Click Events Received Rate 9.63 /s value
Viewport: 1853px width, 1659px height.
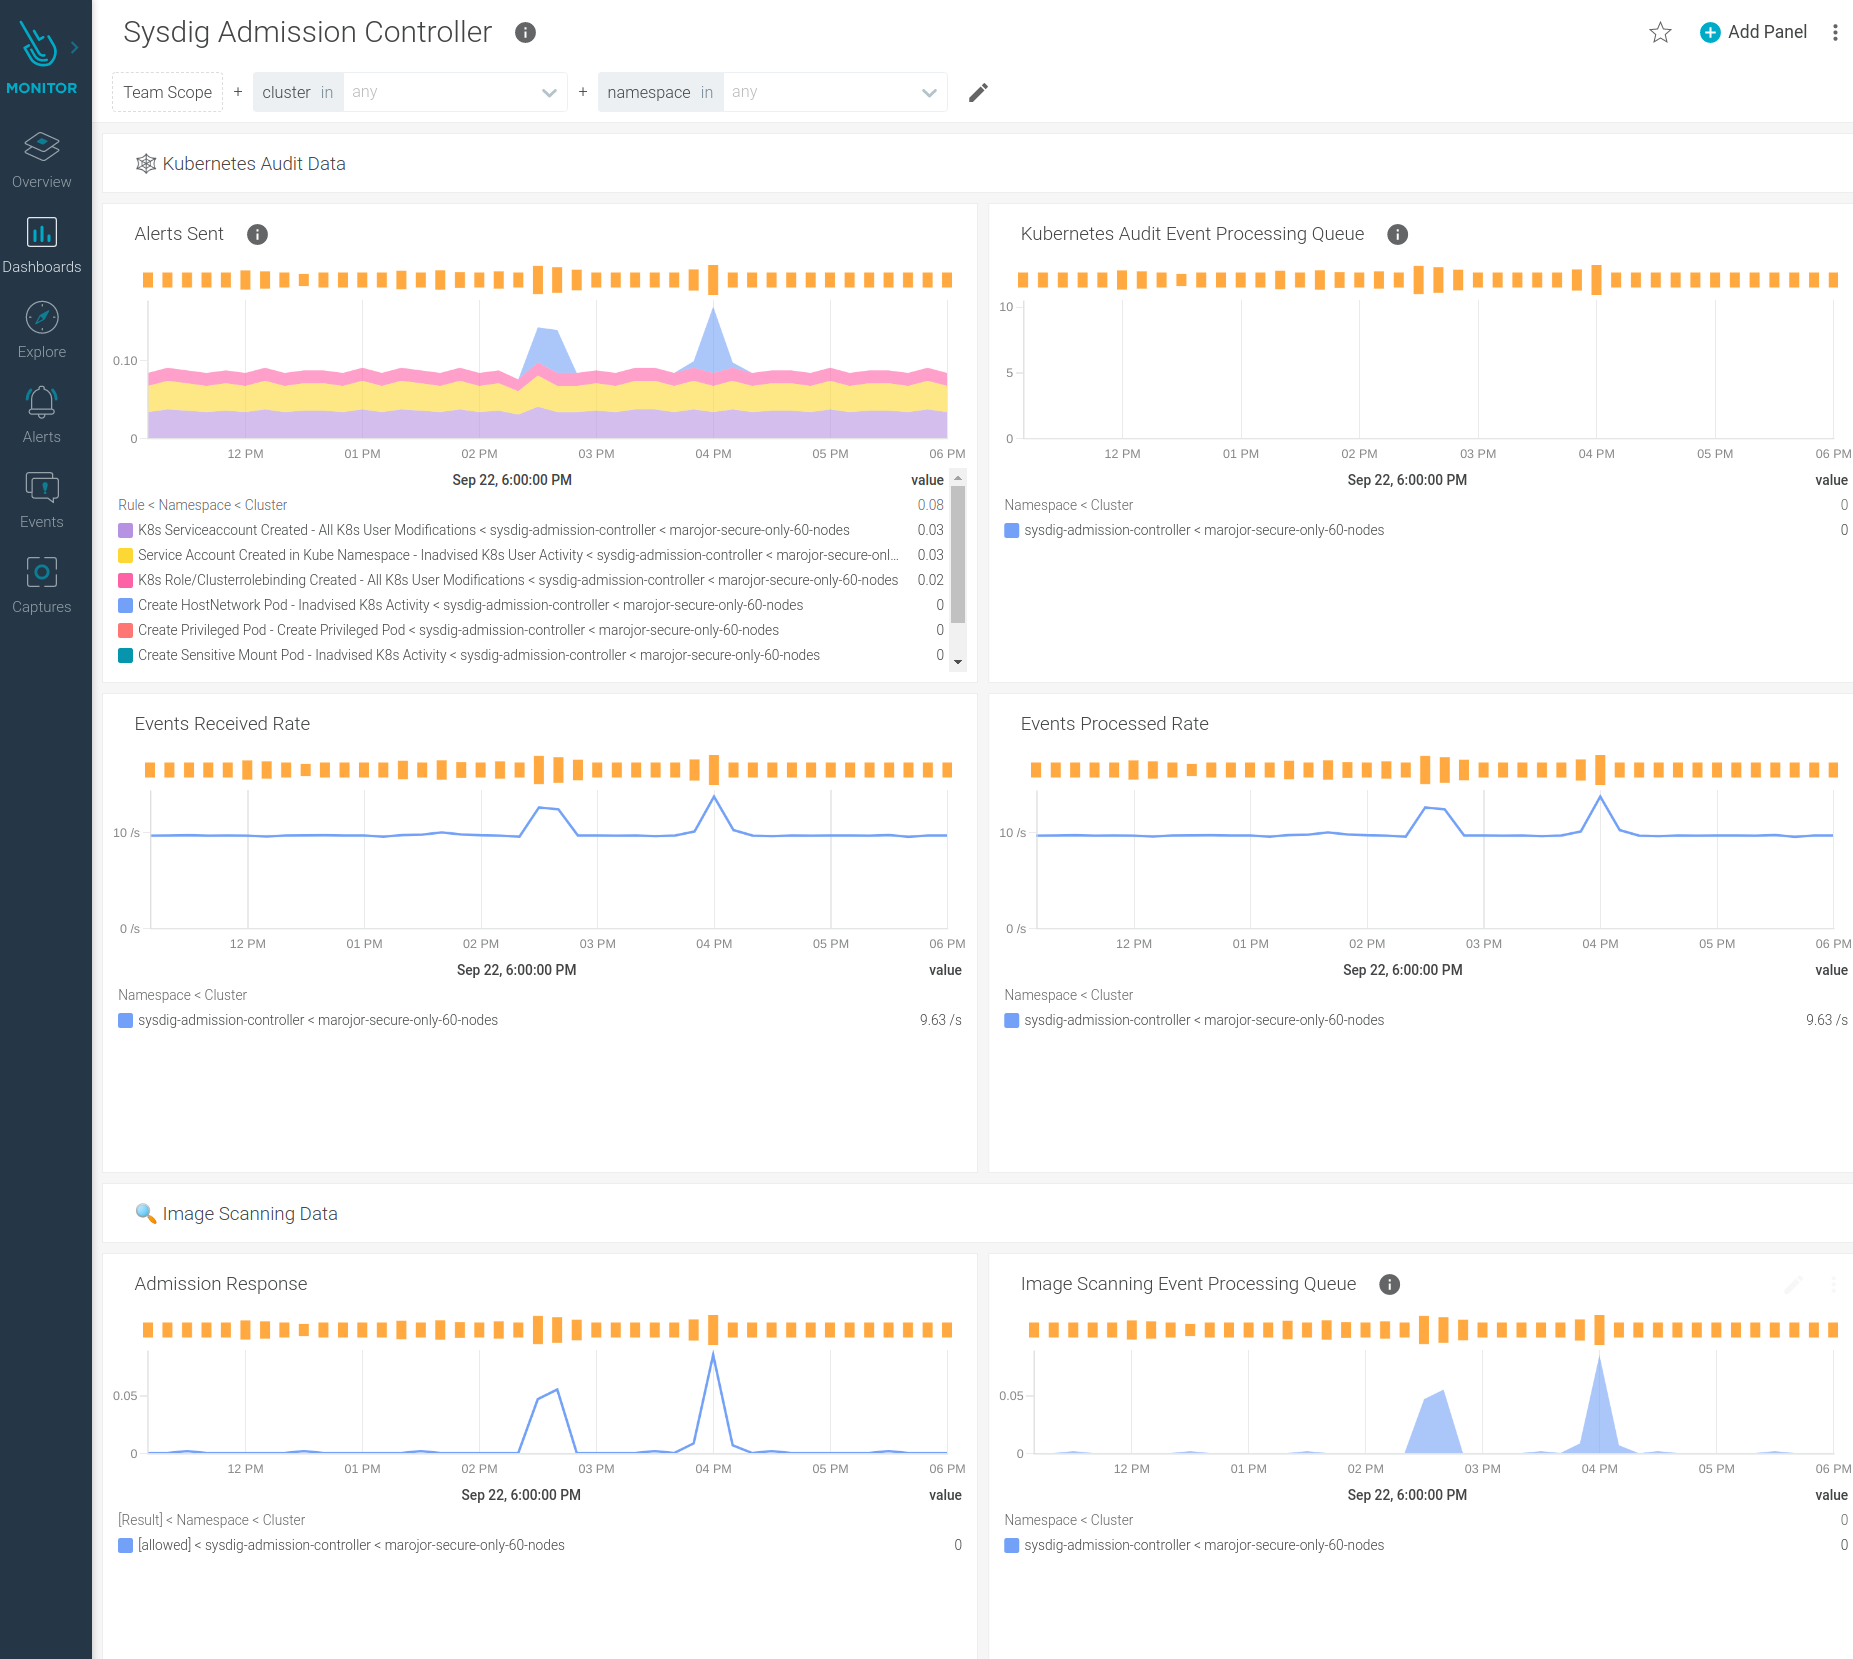(941, 1020)
